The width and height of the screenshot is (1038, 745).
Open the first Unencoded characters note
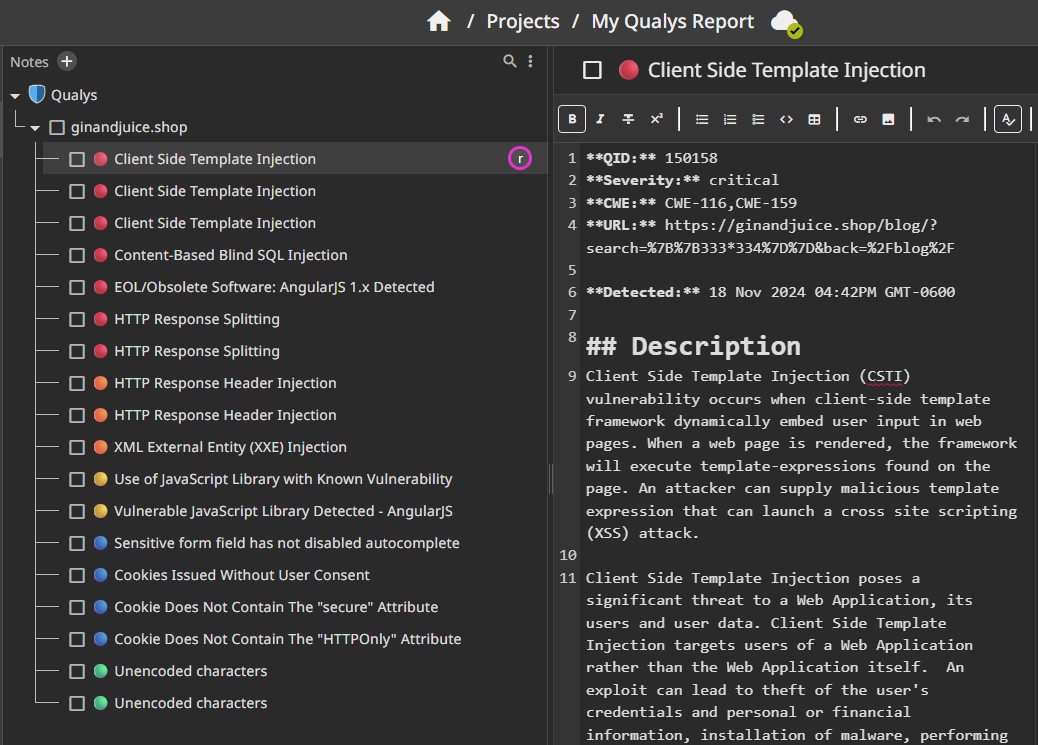pyautogui.click(x=191, y=671)
